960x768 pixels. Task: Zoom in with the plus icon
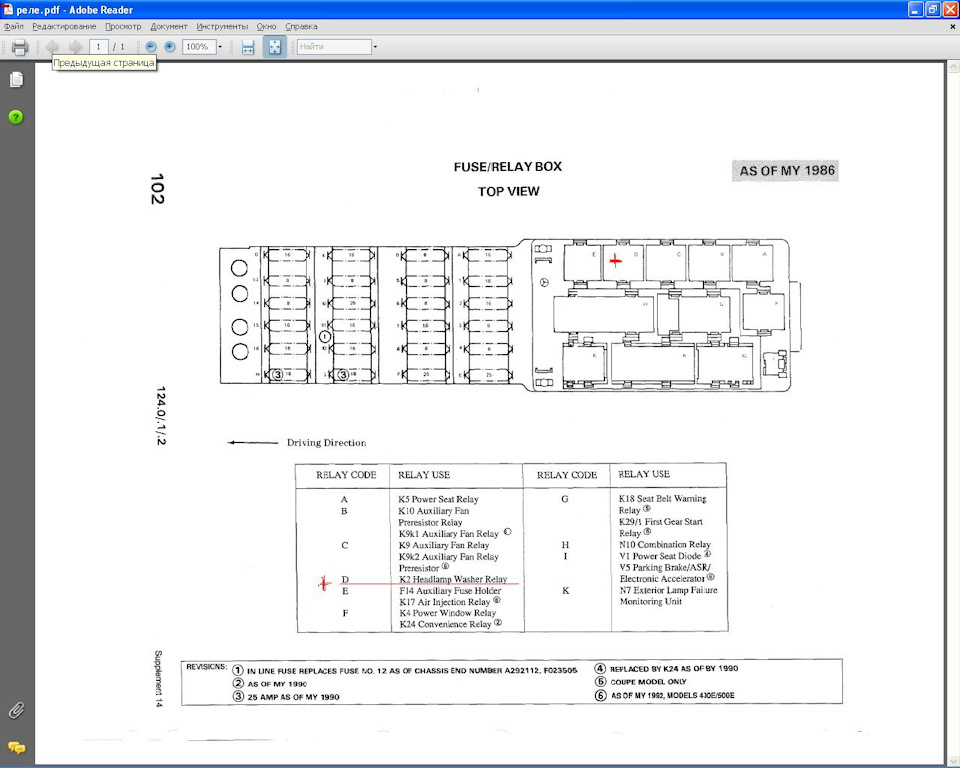tap(170, 47)
